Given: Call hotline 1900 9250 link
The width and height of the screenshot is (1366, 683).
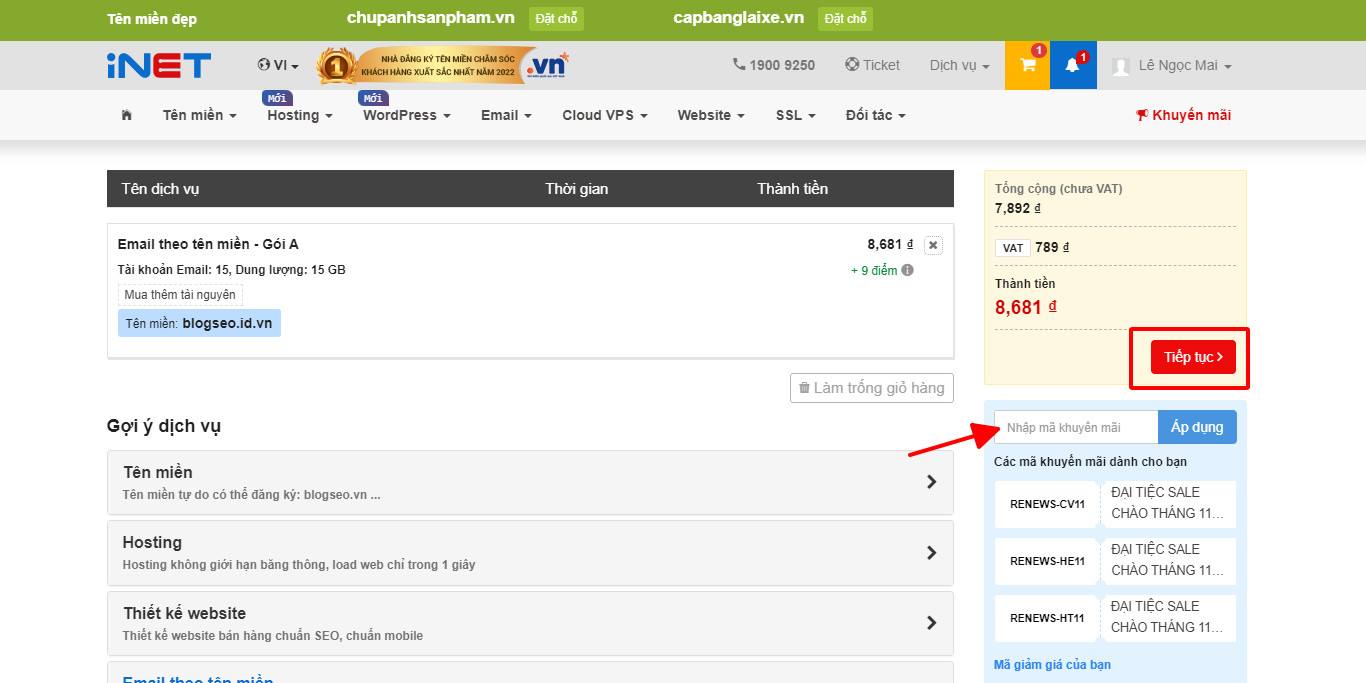Looking at the screenshot, I should click(x=774, y=65).
